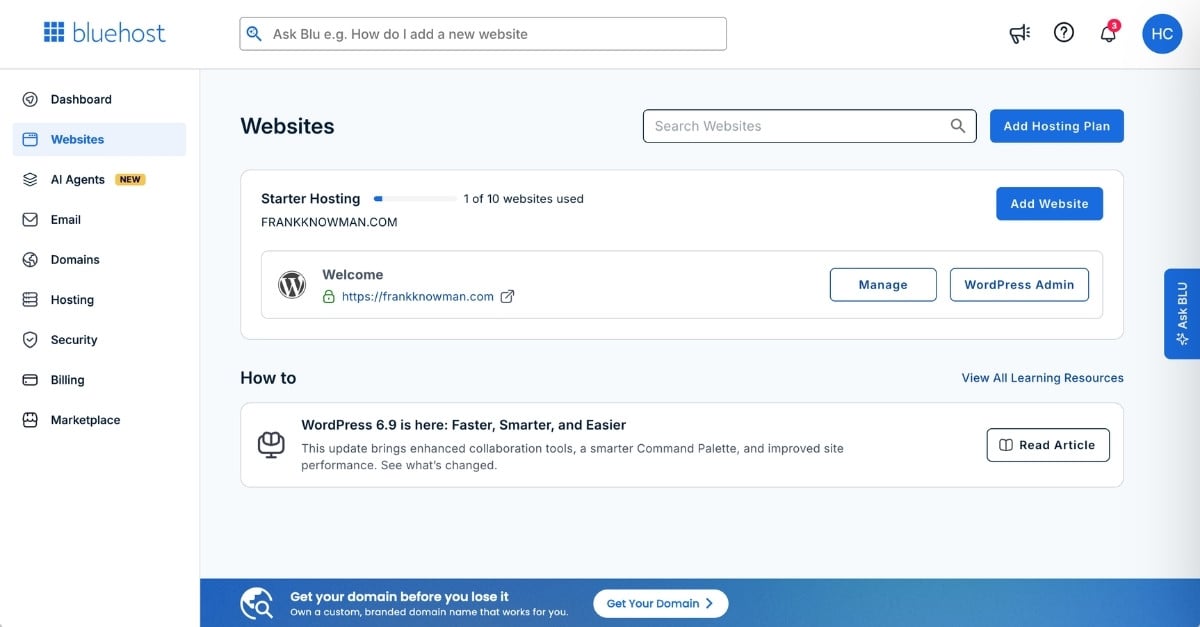Screen dimensions: 1200x627
Task: Click the Dashboard sidebar icon
Action: (x=30, y=99)
